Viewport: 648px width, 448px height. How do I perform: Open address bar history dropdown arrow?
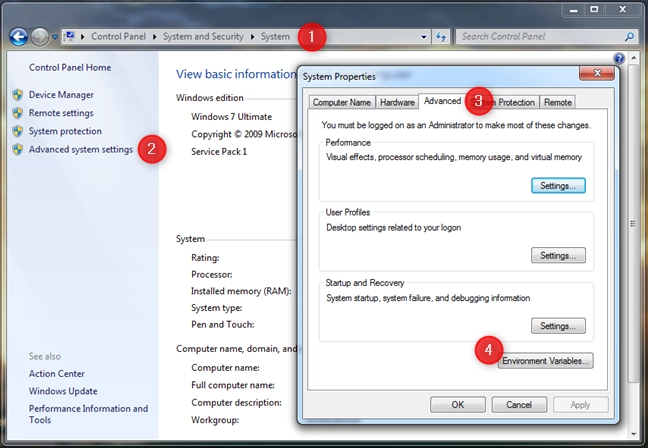pos(424,37)
